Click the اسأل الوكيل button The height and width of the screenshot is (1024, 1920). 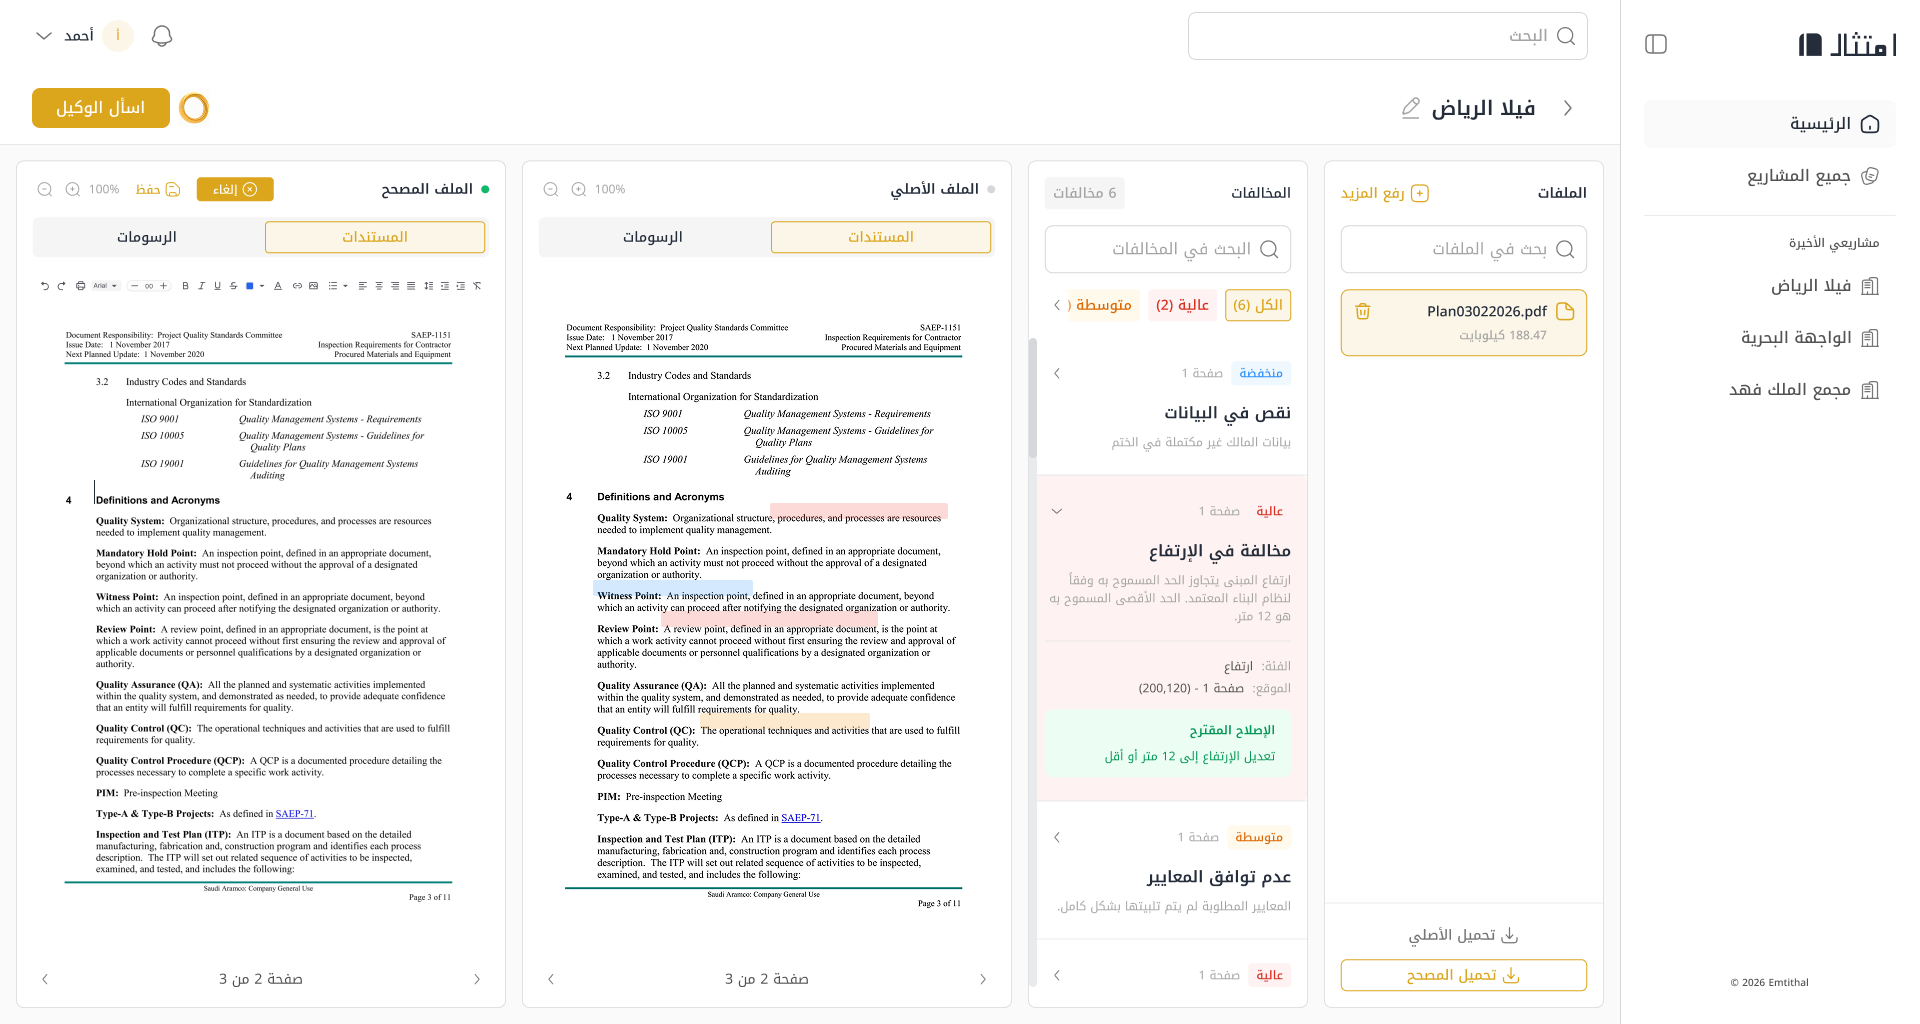101,108
